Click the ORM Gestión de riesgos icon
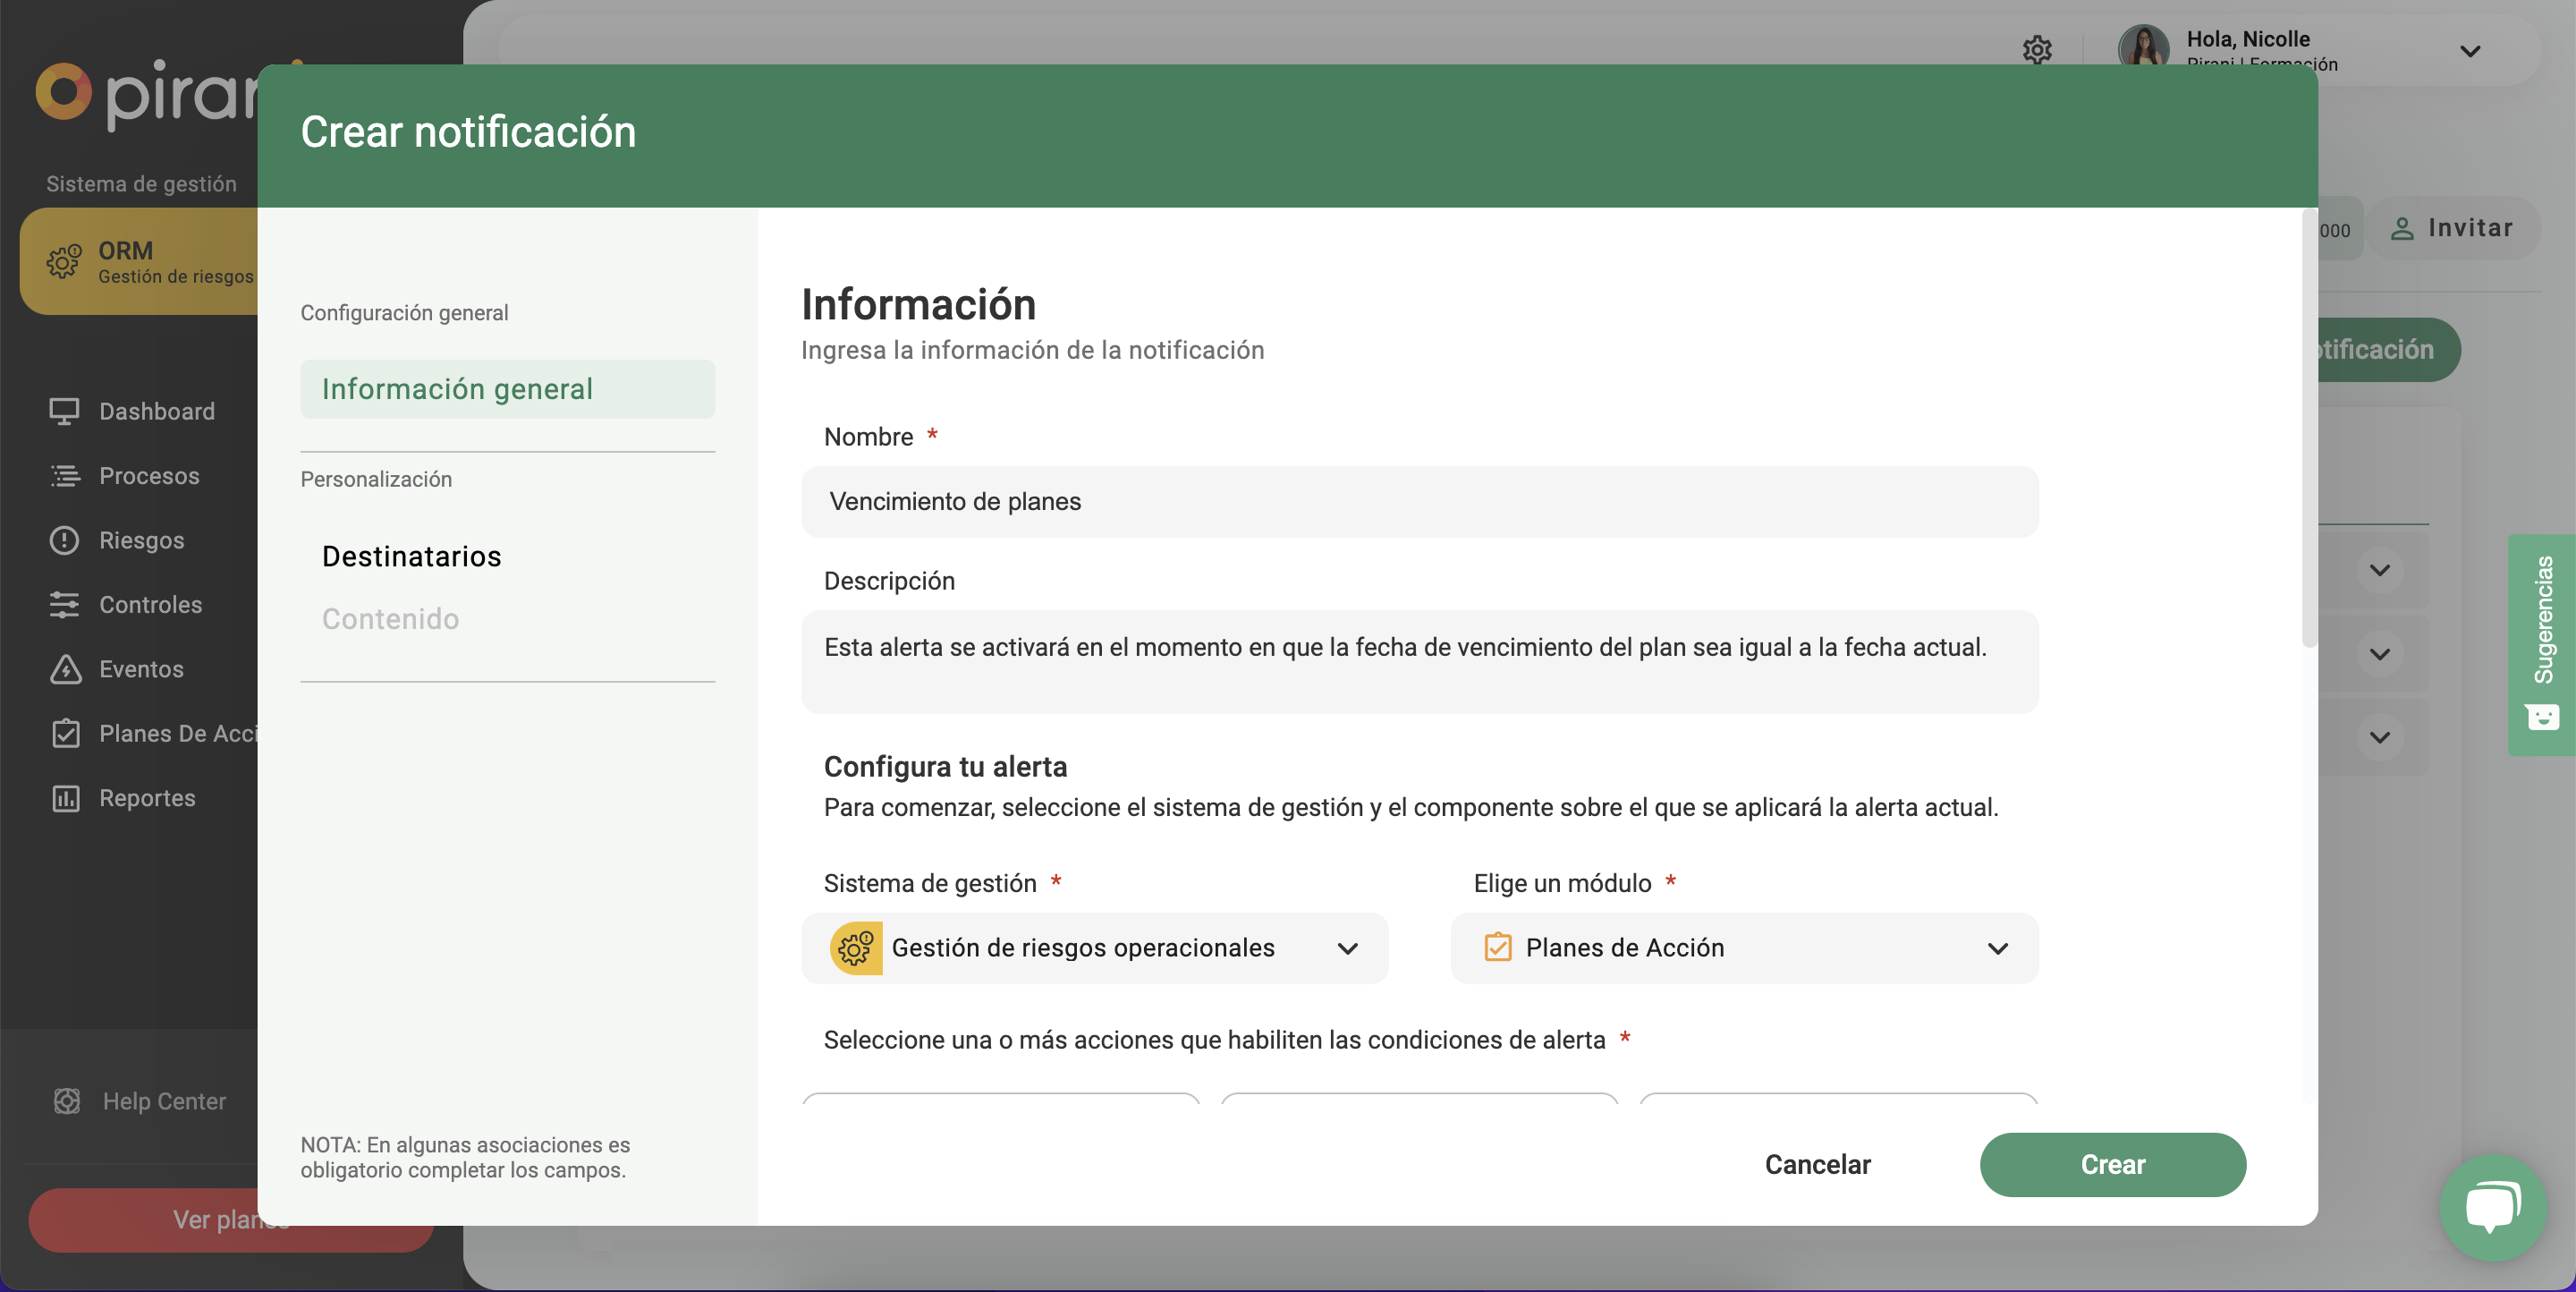The width and height of the screenshot is (2576, 1292). [64, 261]
